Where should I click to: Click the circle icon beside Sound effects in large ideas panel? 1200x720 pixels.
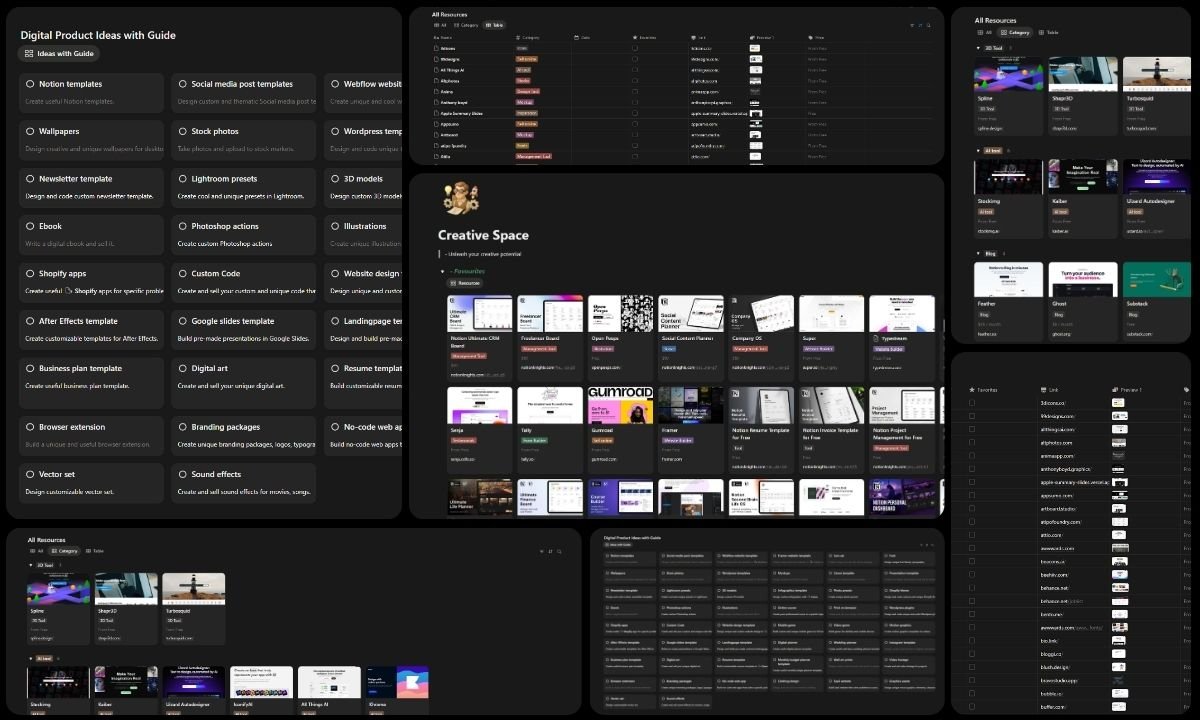182,474
